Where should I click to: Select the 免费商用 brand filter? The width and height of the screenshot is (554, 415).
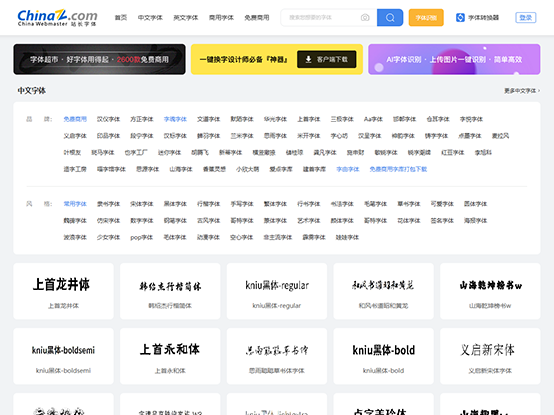[x=75, y=119]
